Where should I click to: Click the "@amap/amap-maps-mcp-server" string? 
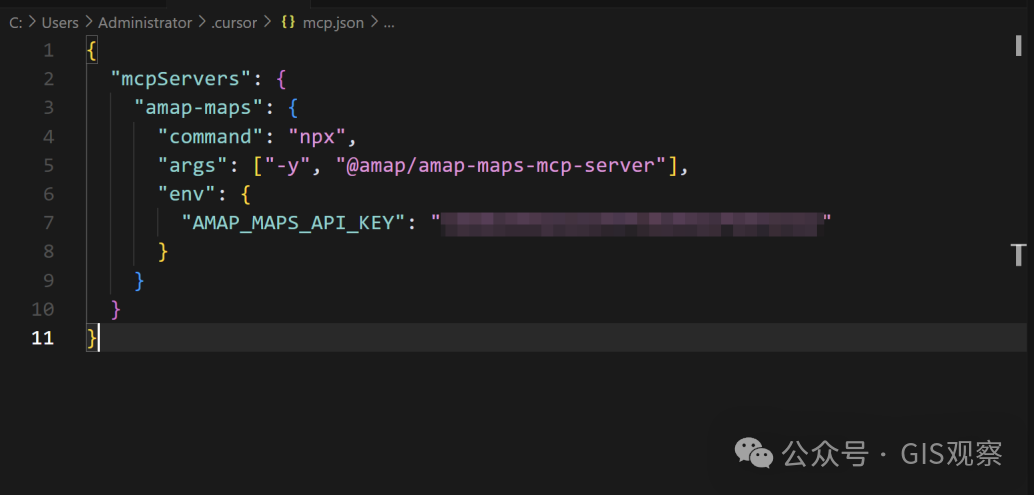[x=502, y=165]
